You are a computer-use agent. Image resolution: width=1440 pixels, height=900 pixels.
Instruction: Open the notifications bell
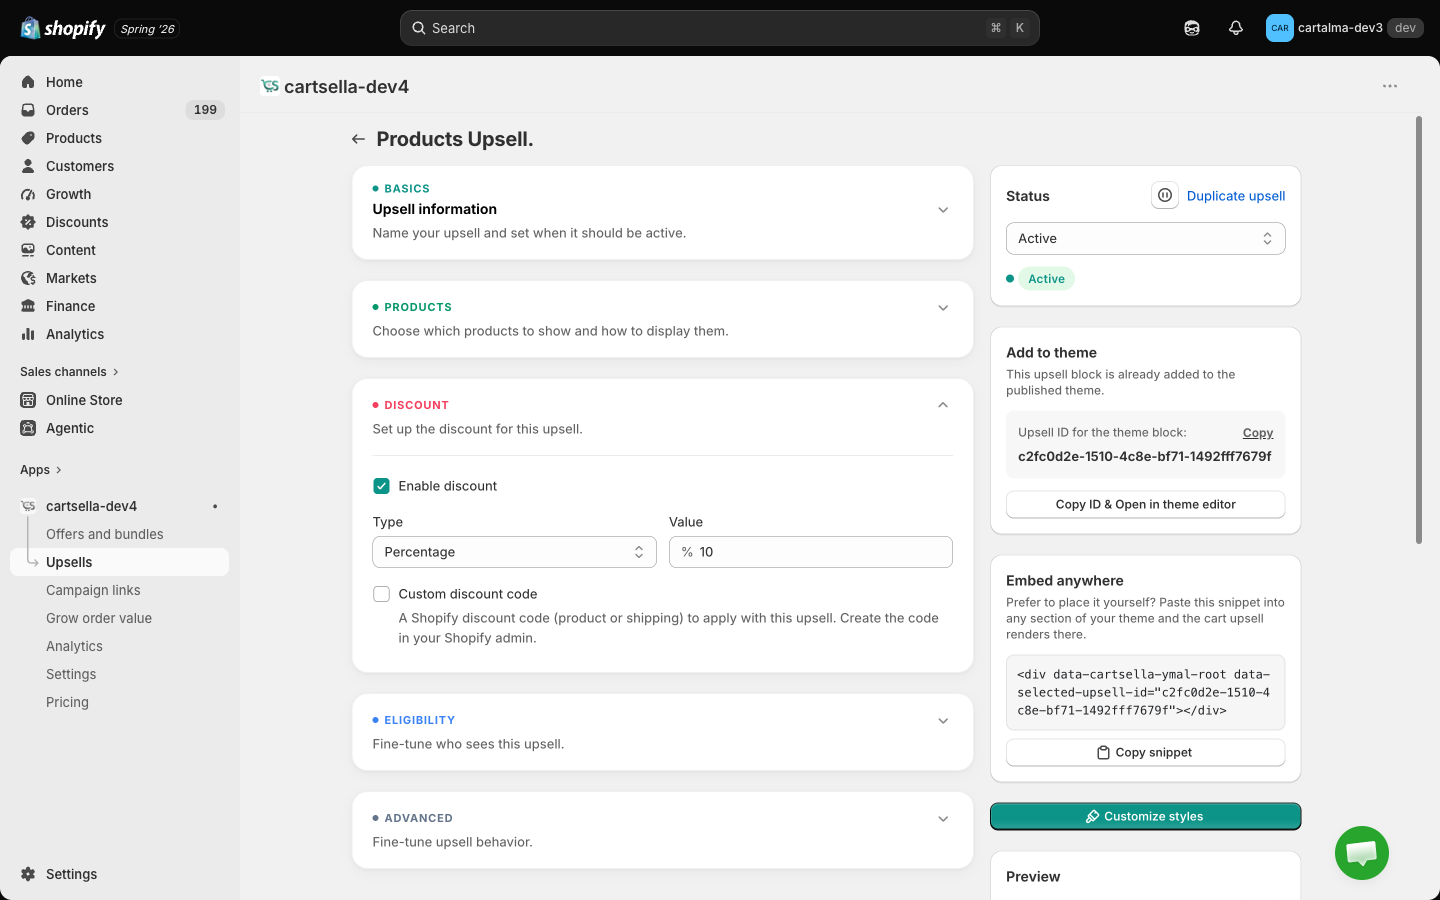[x=1236, y=28]
